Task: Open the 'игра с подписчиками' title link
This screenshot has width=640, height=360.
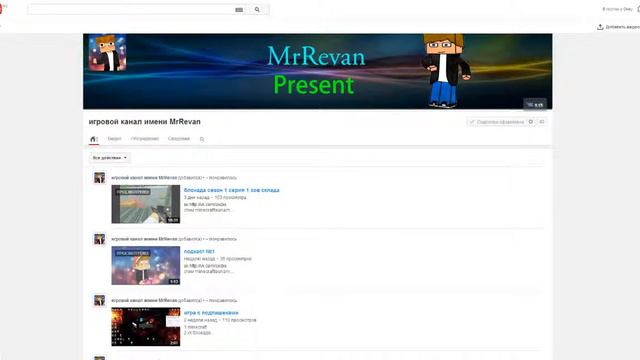Action: [211, 313]
